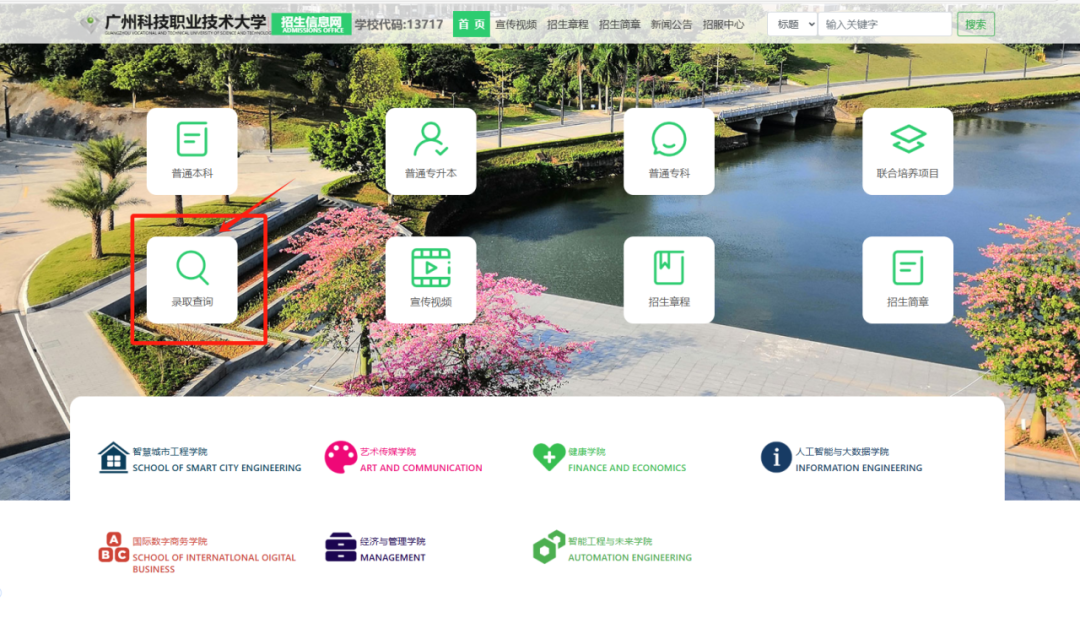
Task: Click the university logo in the header
Action: point(175,23)
